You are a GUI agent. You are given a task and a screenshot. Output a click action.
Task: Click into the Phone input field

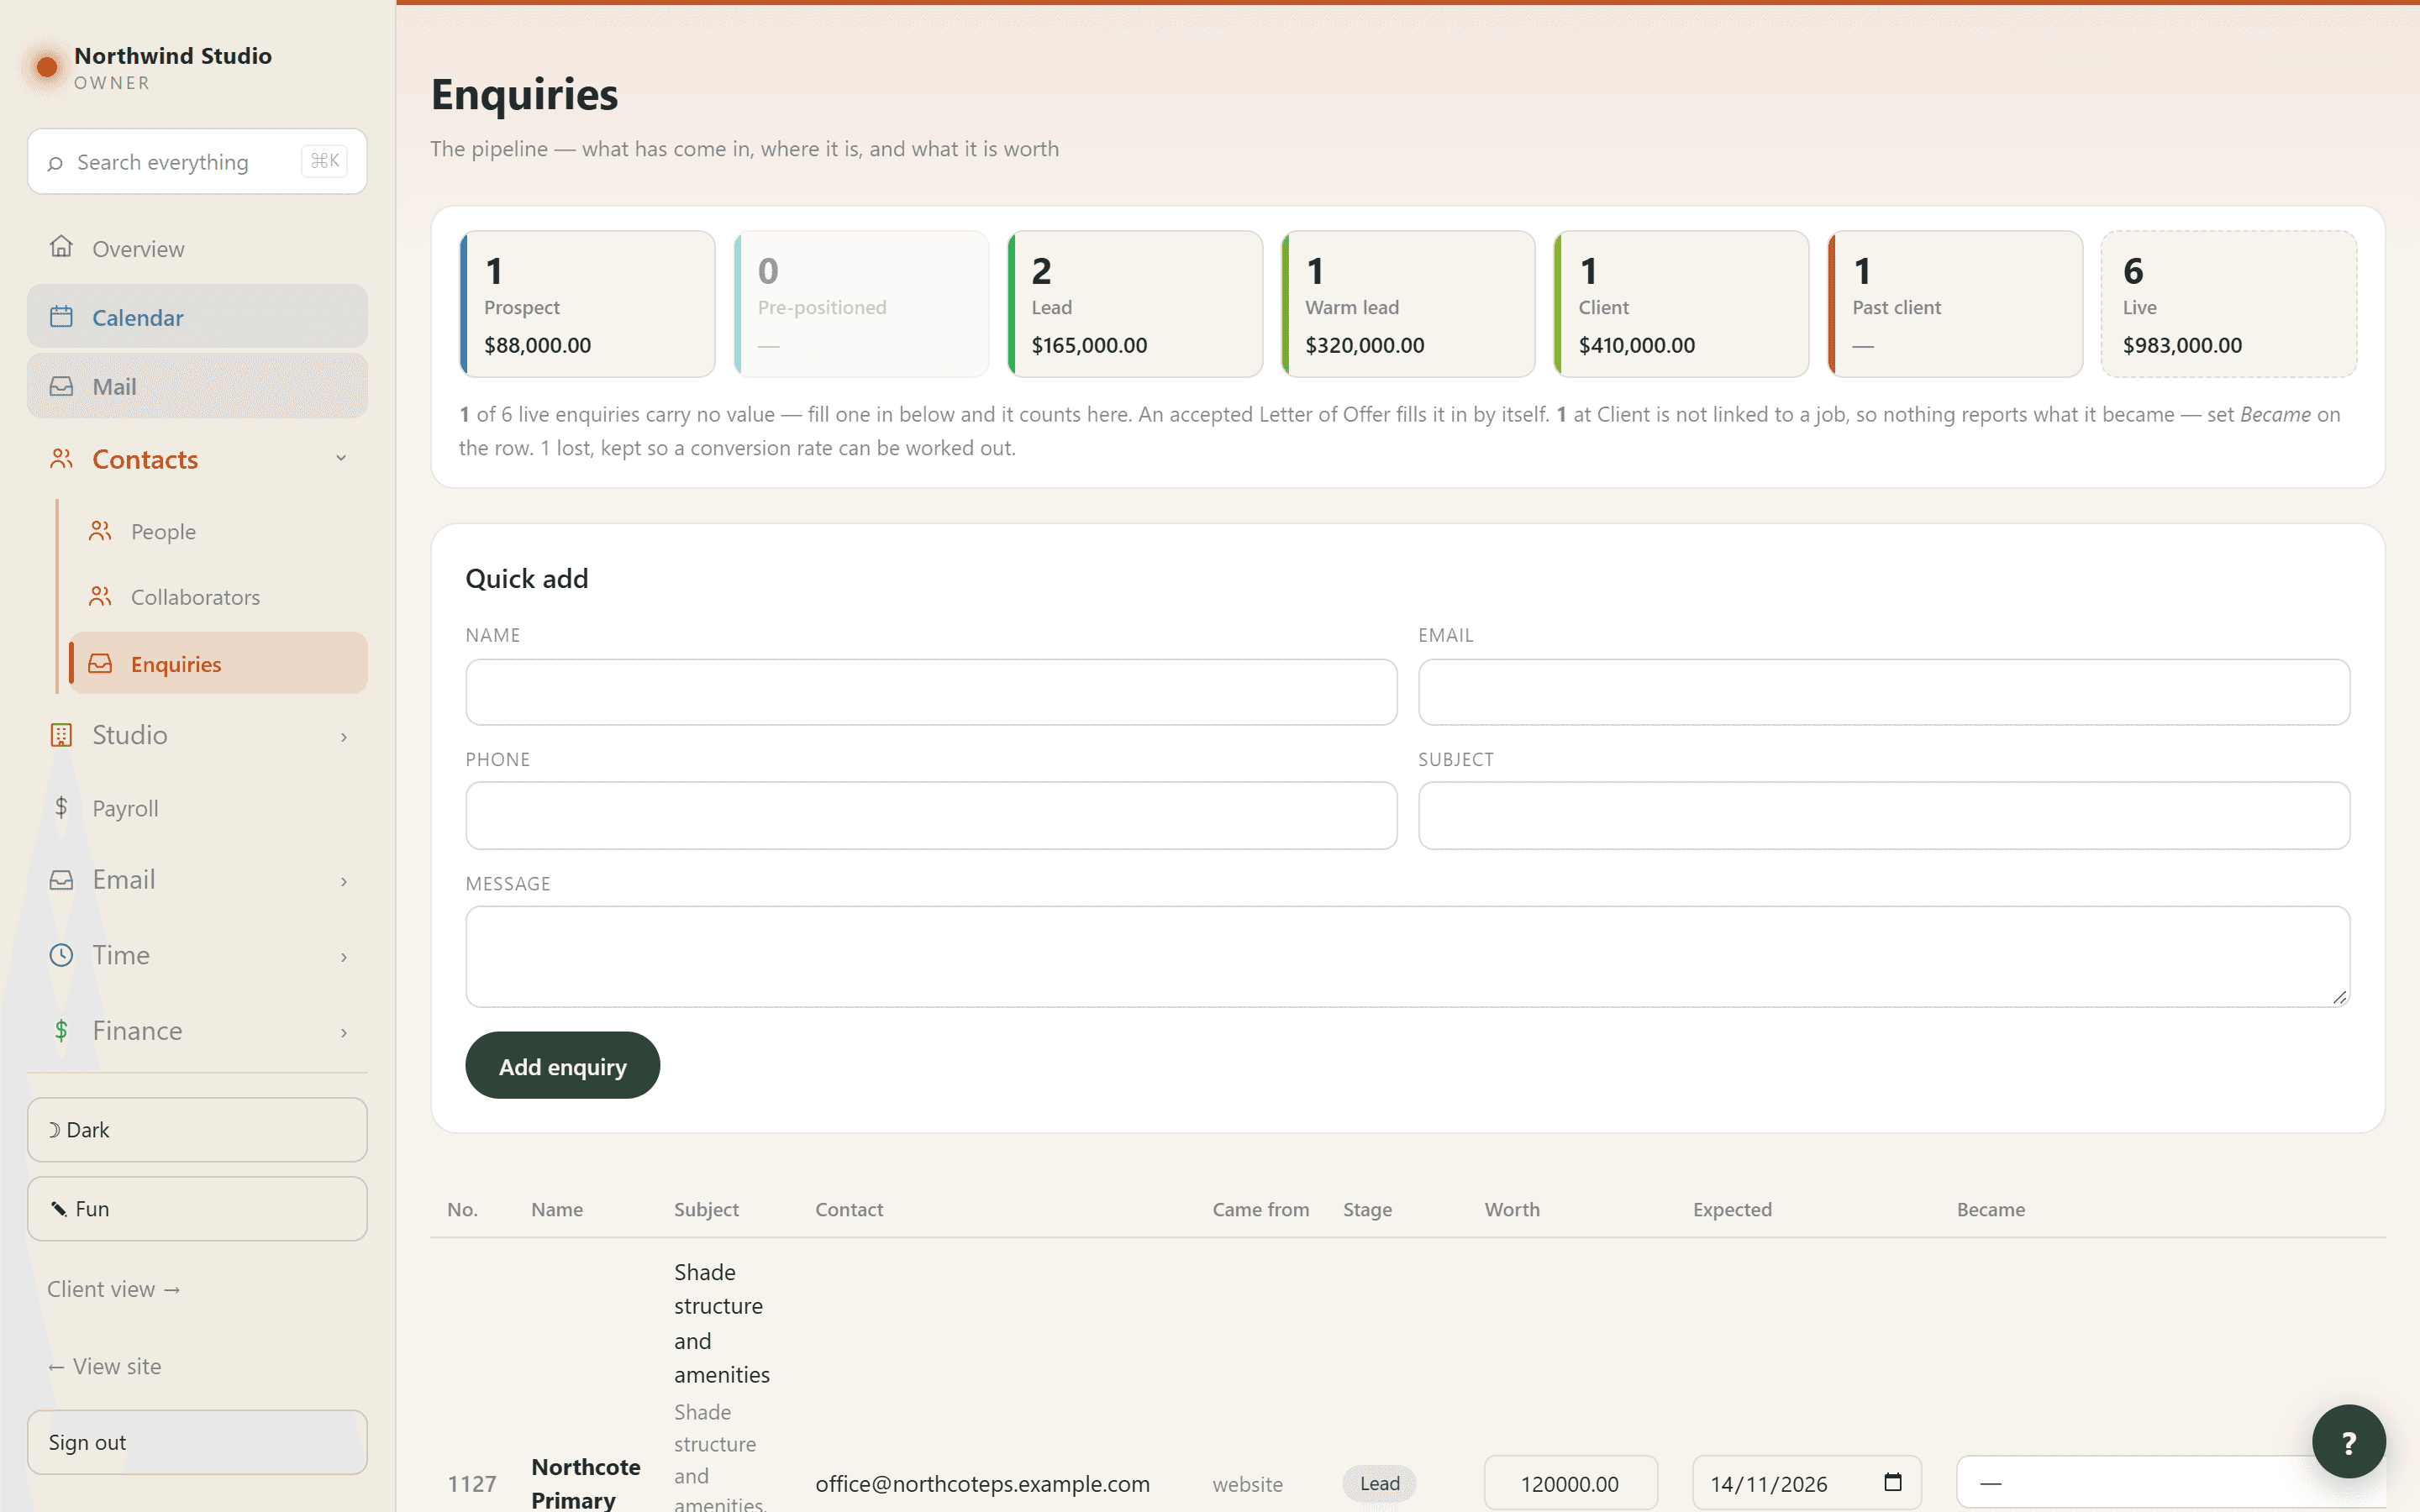click(x=931, y=816)
